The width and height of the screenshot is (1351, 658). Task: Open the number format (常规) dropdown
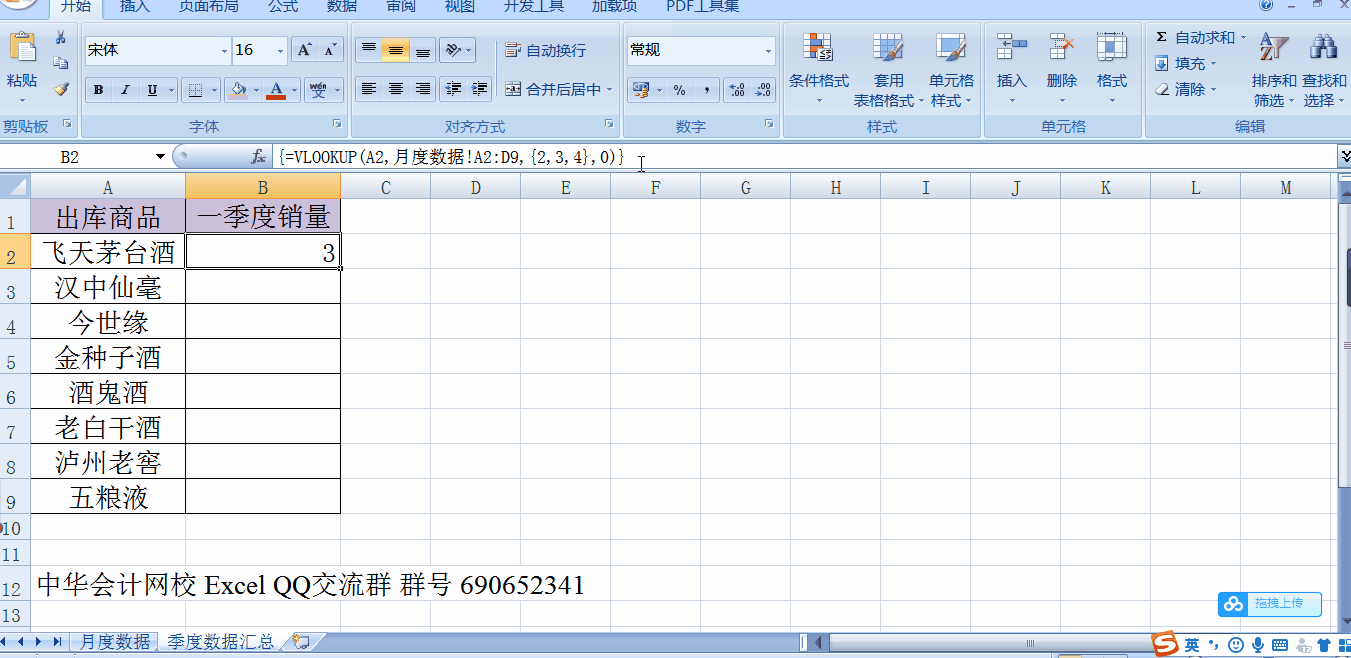pyautogui.click(x=768, y=50)
